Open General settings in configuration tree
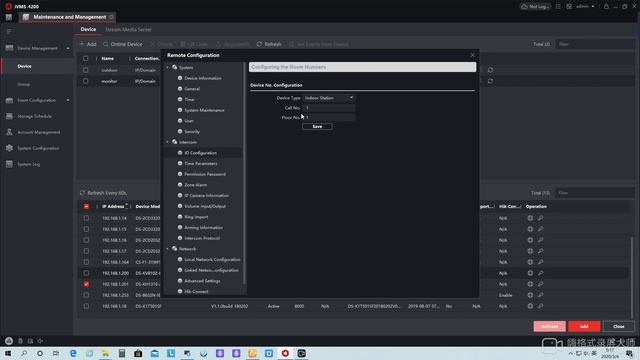 (x=192, y=89)
